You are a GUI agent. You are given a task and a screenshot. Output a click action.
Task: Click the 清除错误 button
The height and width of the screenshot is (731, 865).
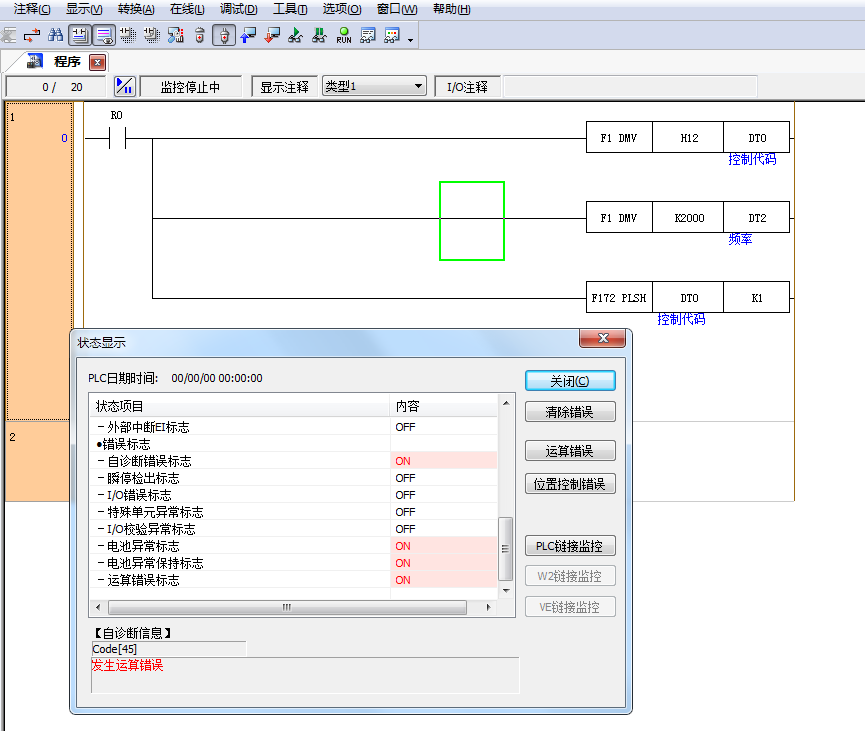click(570, 412)
